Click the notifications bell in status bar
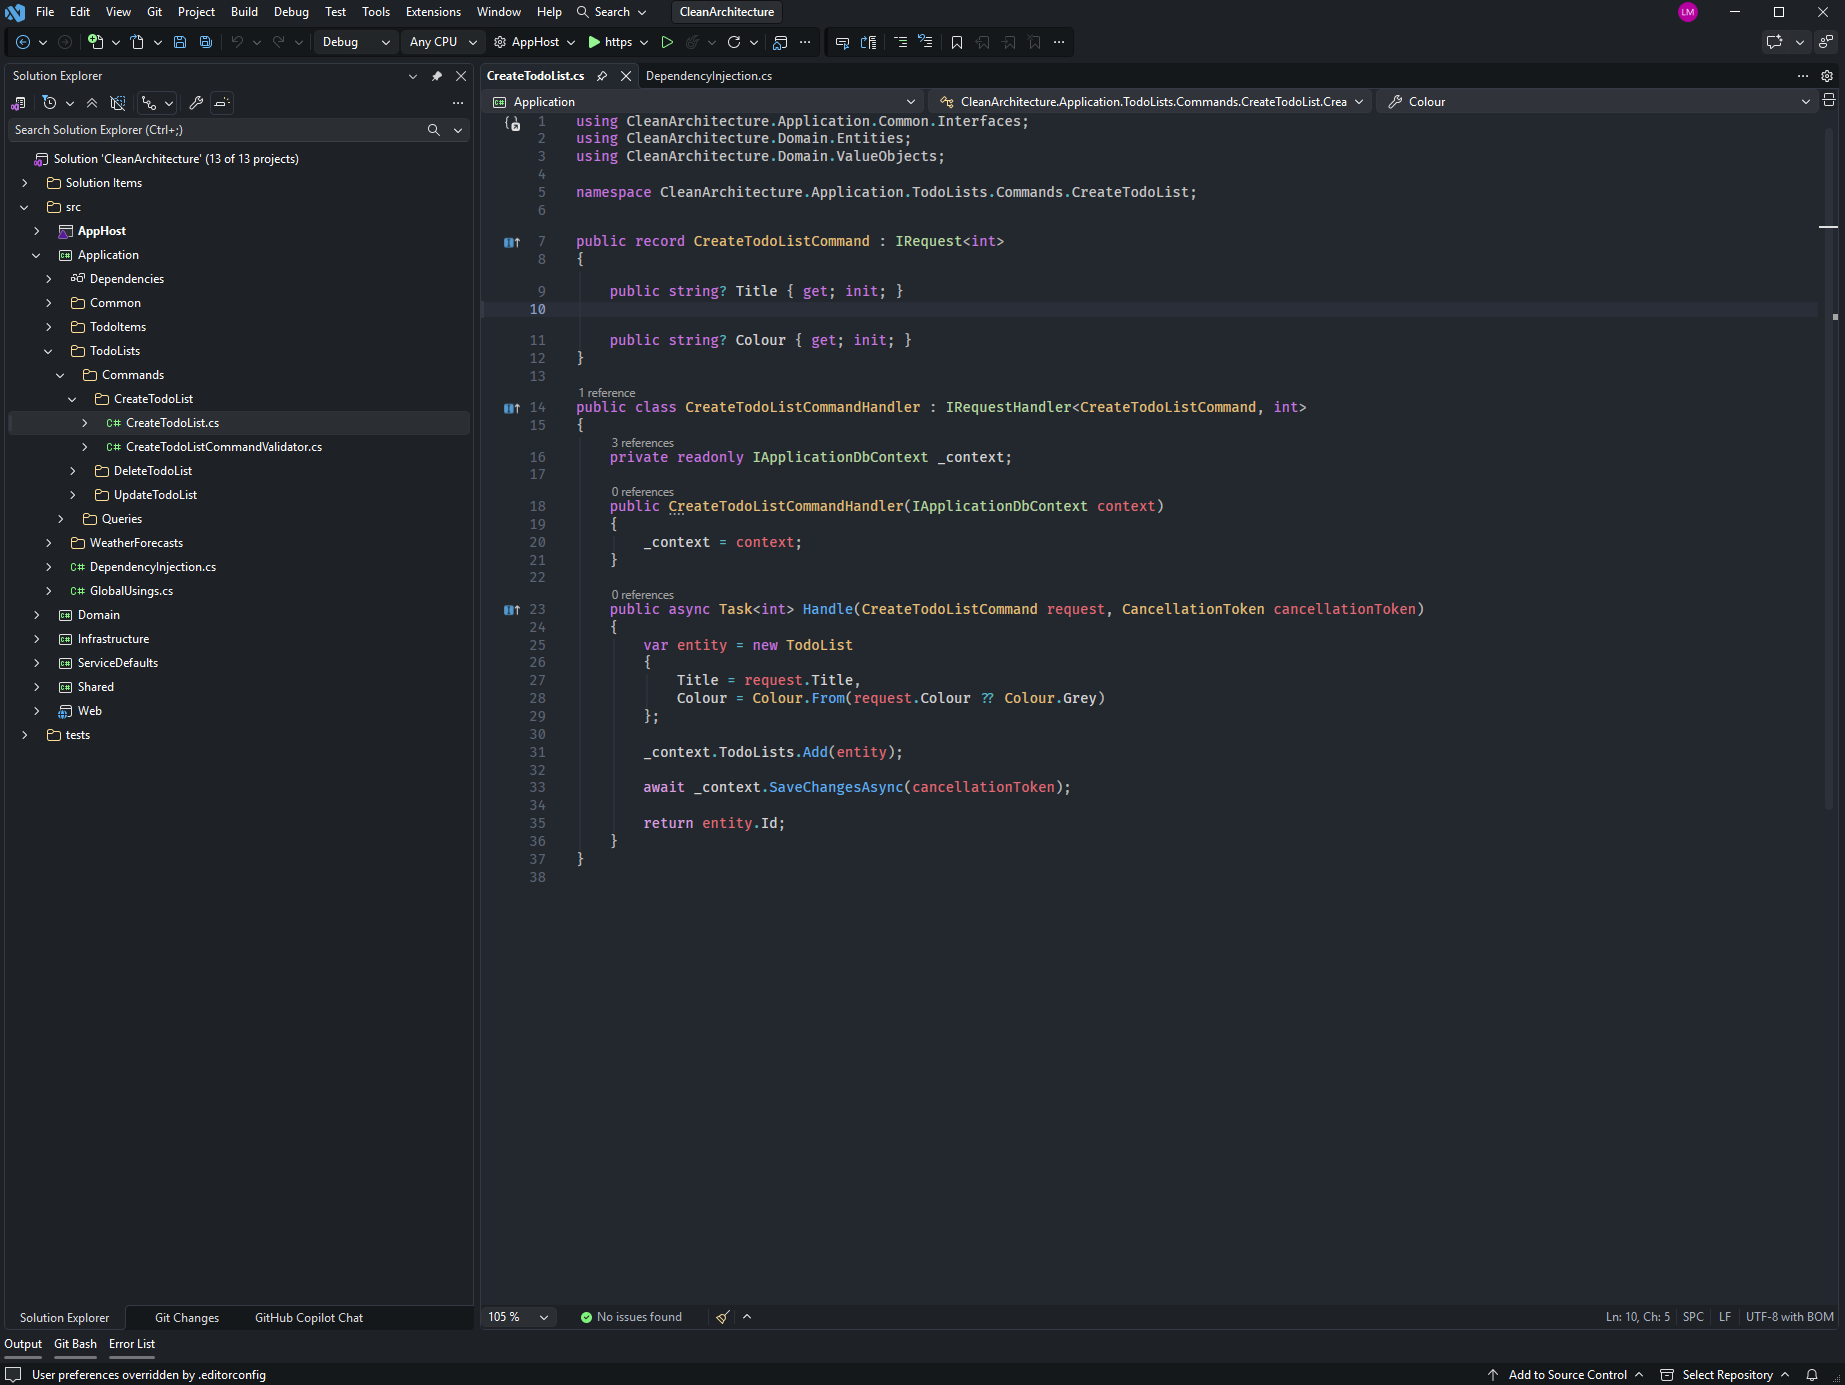This screenshot has width=1845, height=1385. click(1812, 1375)
